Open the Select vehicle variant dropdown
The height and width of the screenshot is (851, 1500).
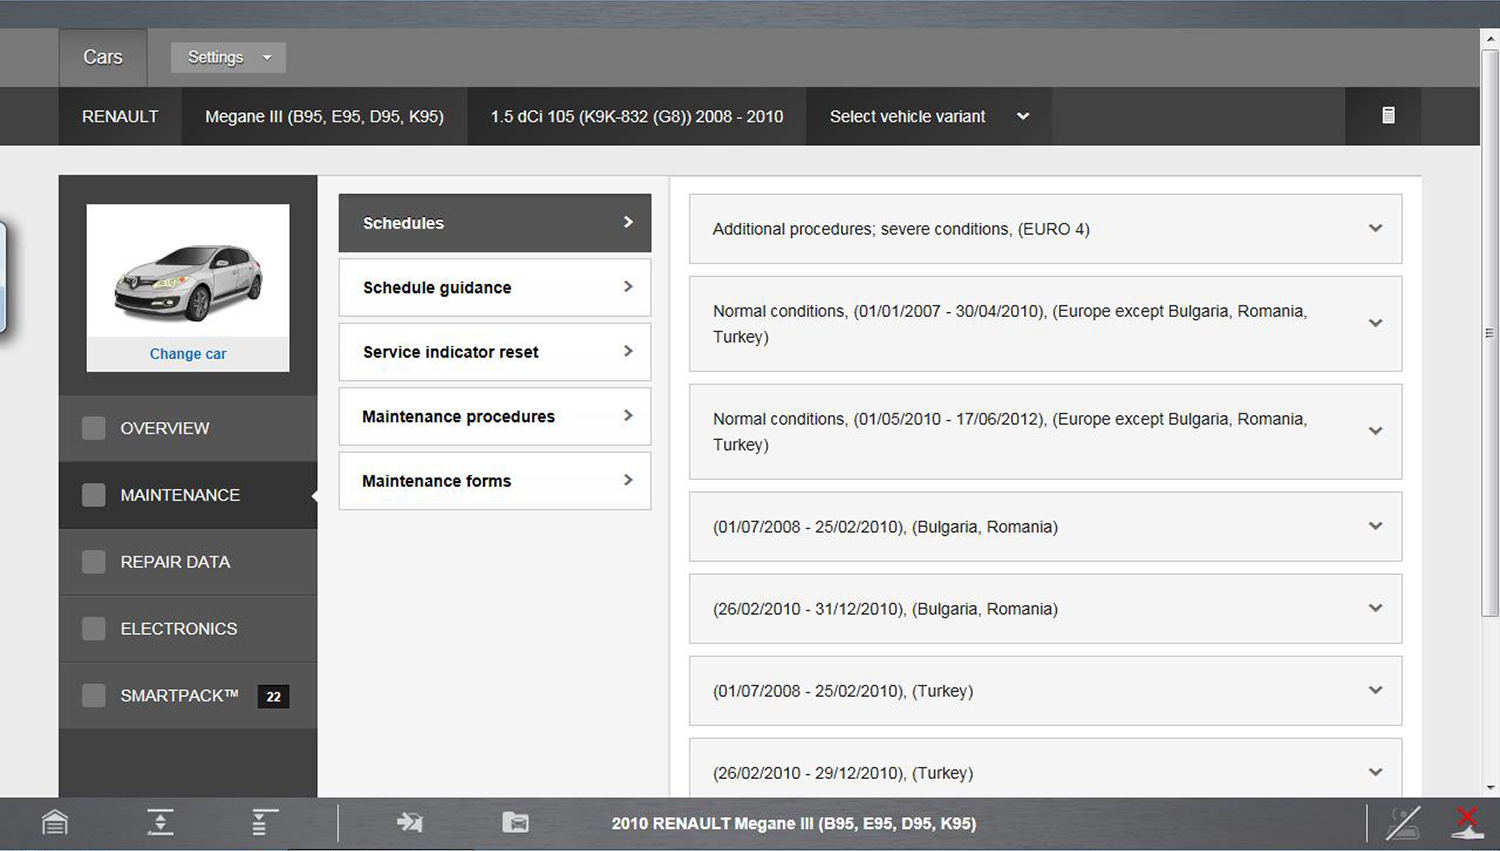coord(928,116)
